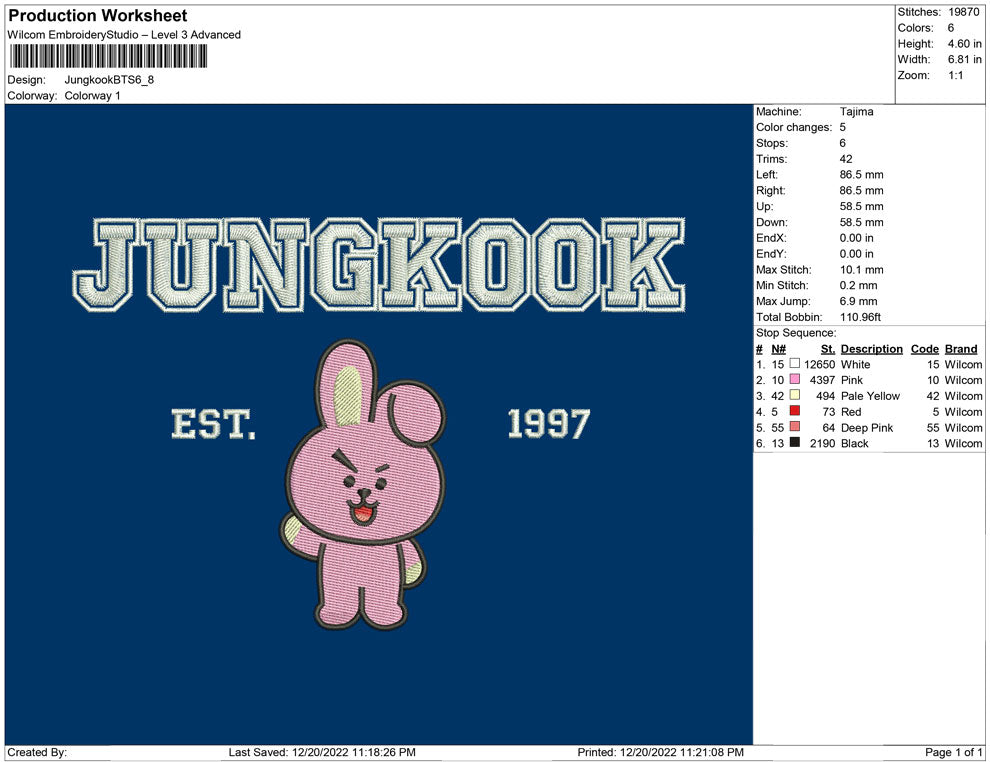Click the Up value '58.5 mm'

coord(862,206)
